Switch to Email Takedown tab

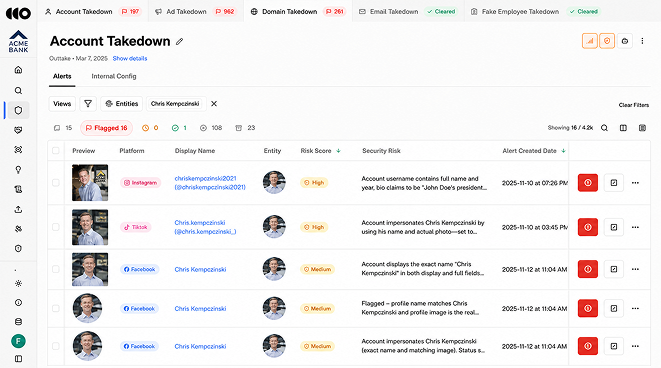pyautogui.click(x=407, y=11)
